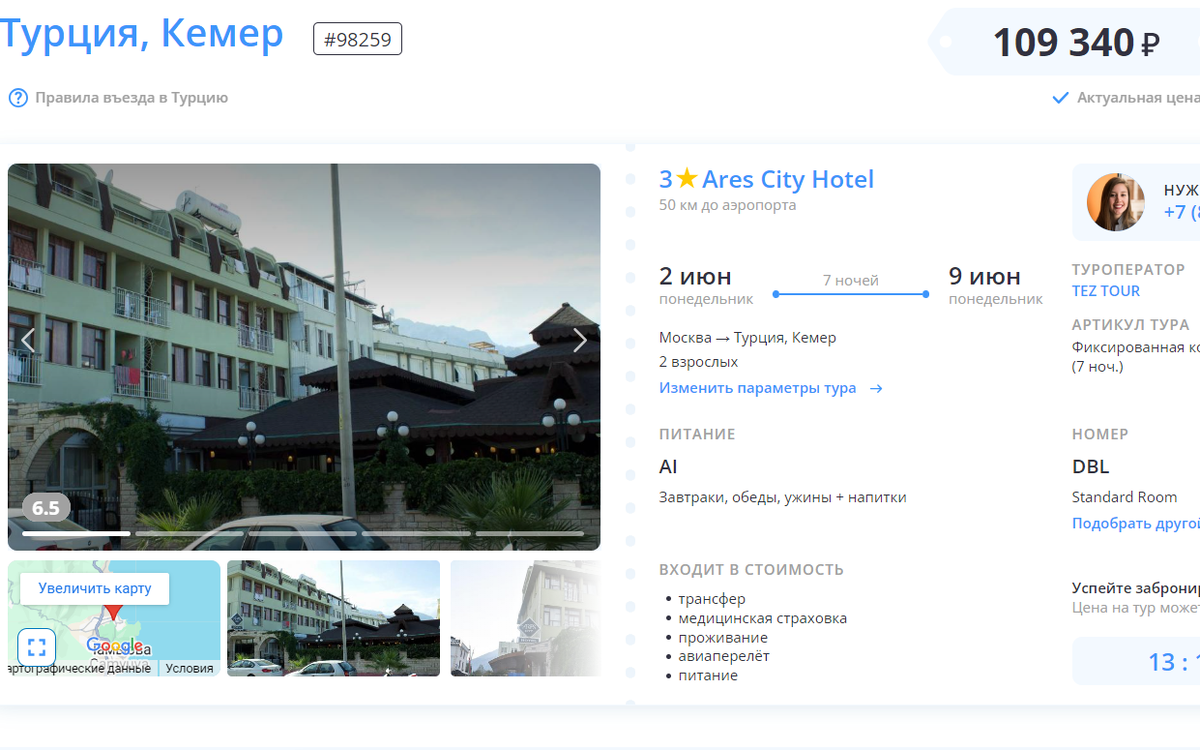Viewport: 1200px width, 750px height.
Task: Open map Условия terms link
Action: (x=189, y=668)
